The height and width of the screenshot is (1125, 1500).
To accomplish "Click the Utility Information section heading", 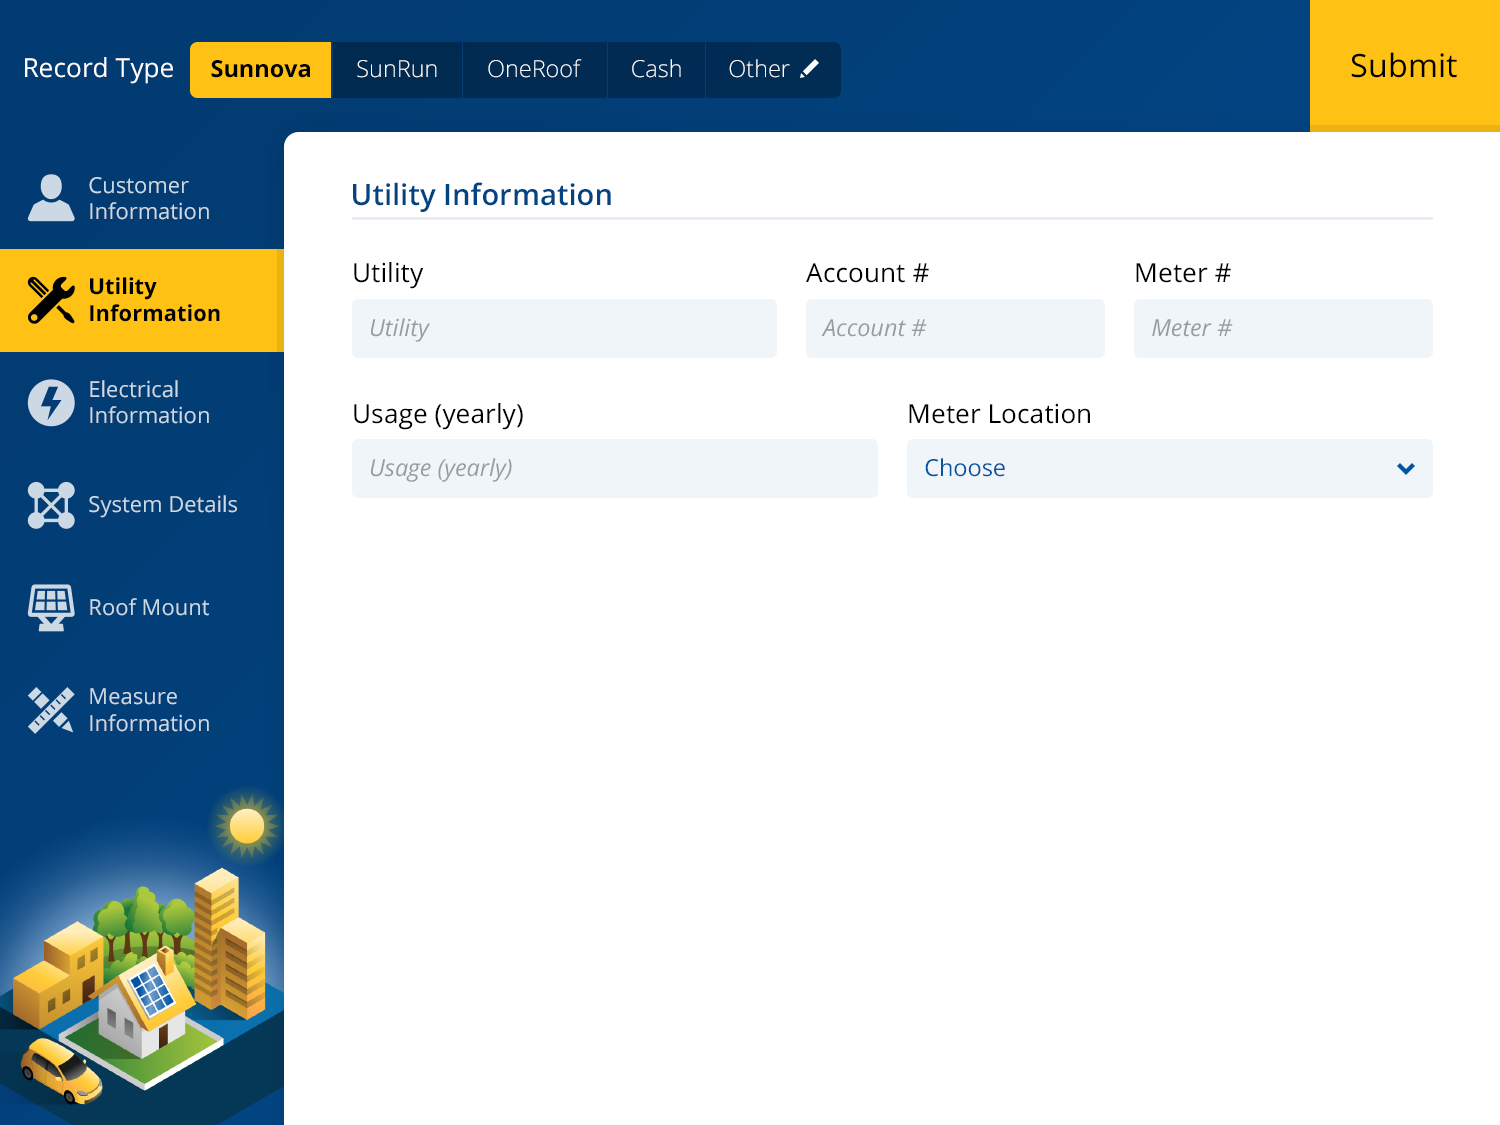I will point(481,195).
